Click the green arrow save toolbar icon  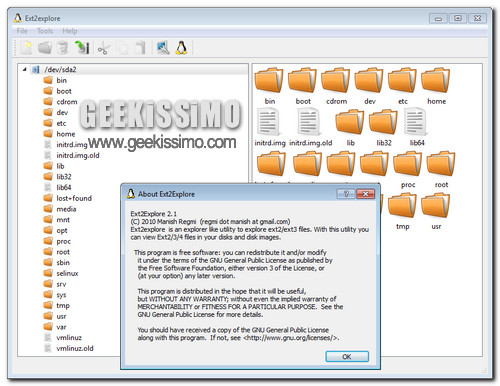click(82, 48)
